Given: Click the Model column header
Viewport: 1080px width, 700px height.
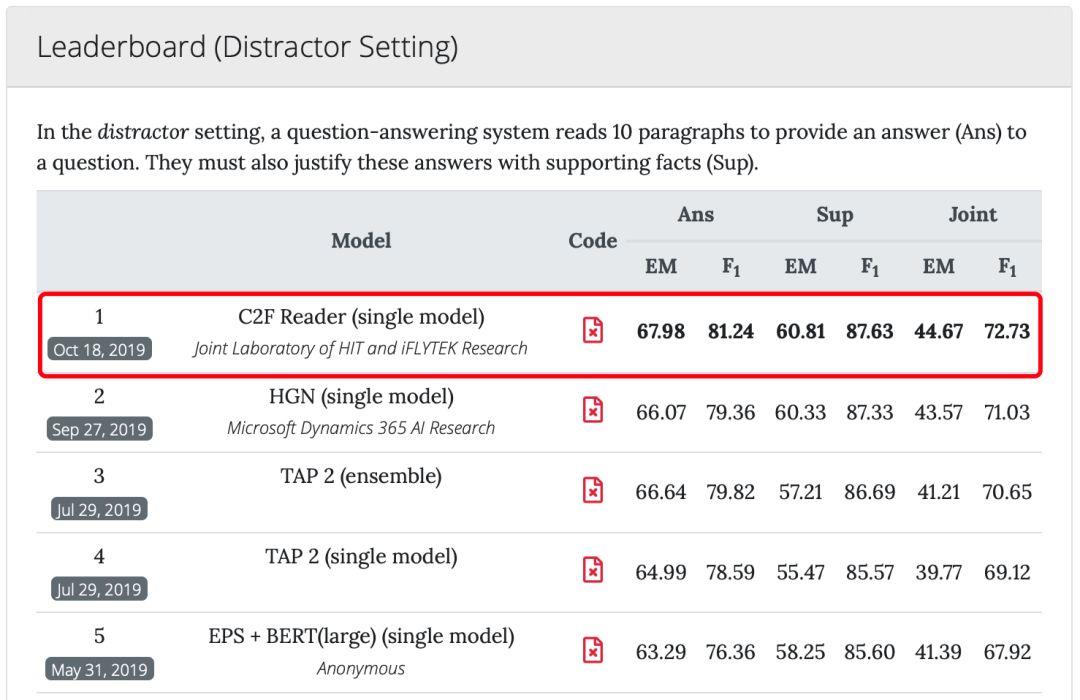Looking at the screenshot, I should [361, 241].
